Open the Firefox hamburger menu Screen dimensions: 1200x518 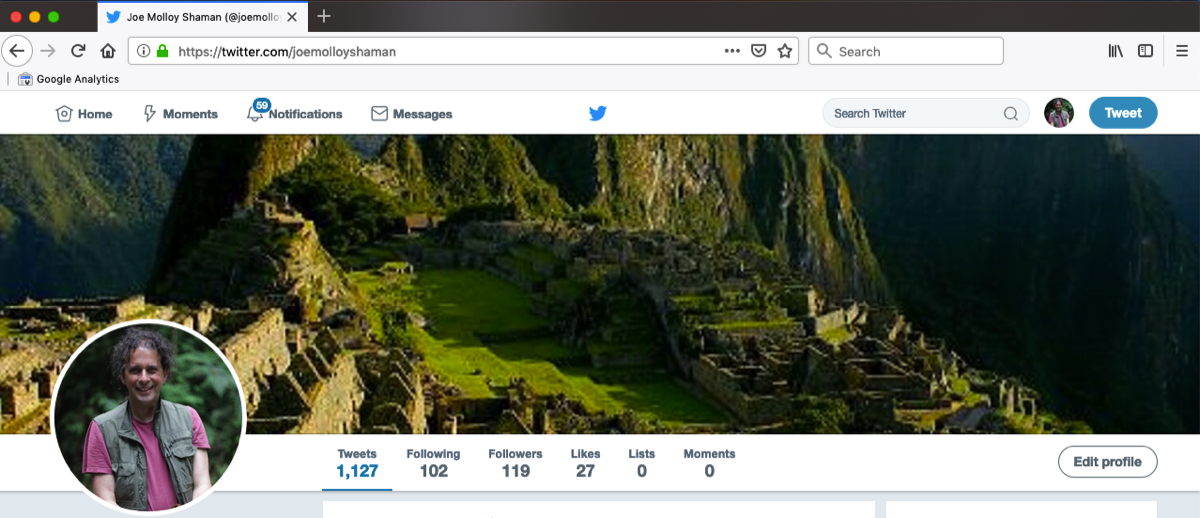(x=1182, y=51)
